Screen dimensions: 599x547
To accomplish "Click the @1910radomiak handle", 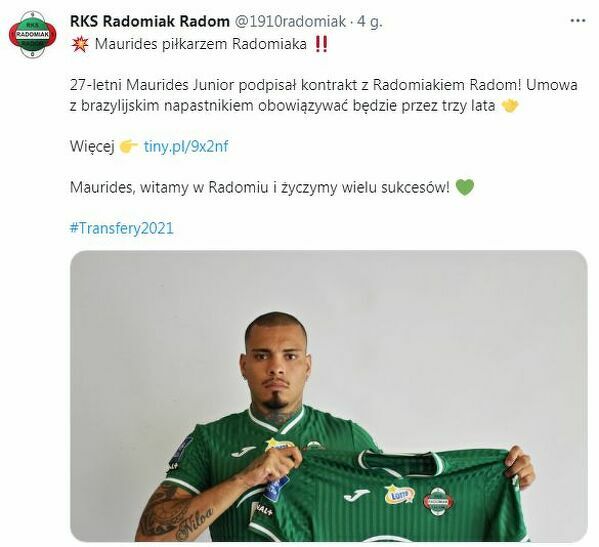I will [x=289, y=21].
